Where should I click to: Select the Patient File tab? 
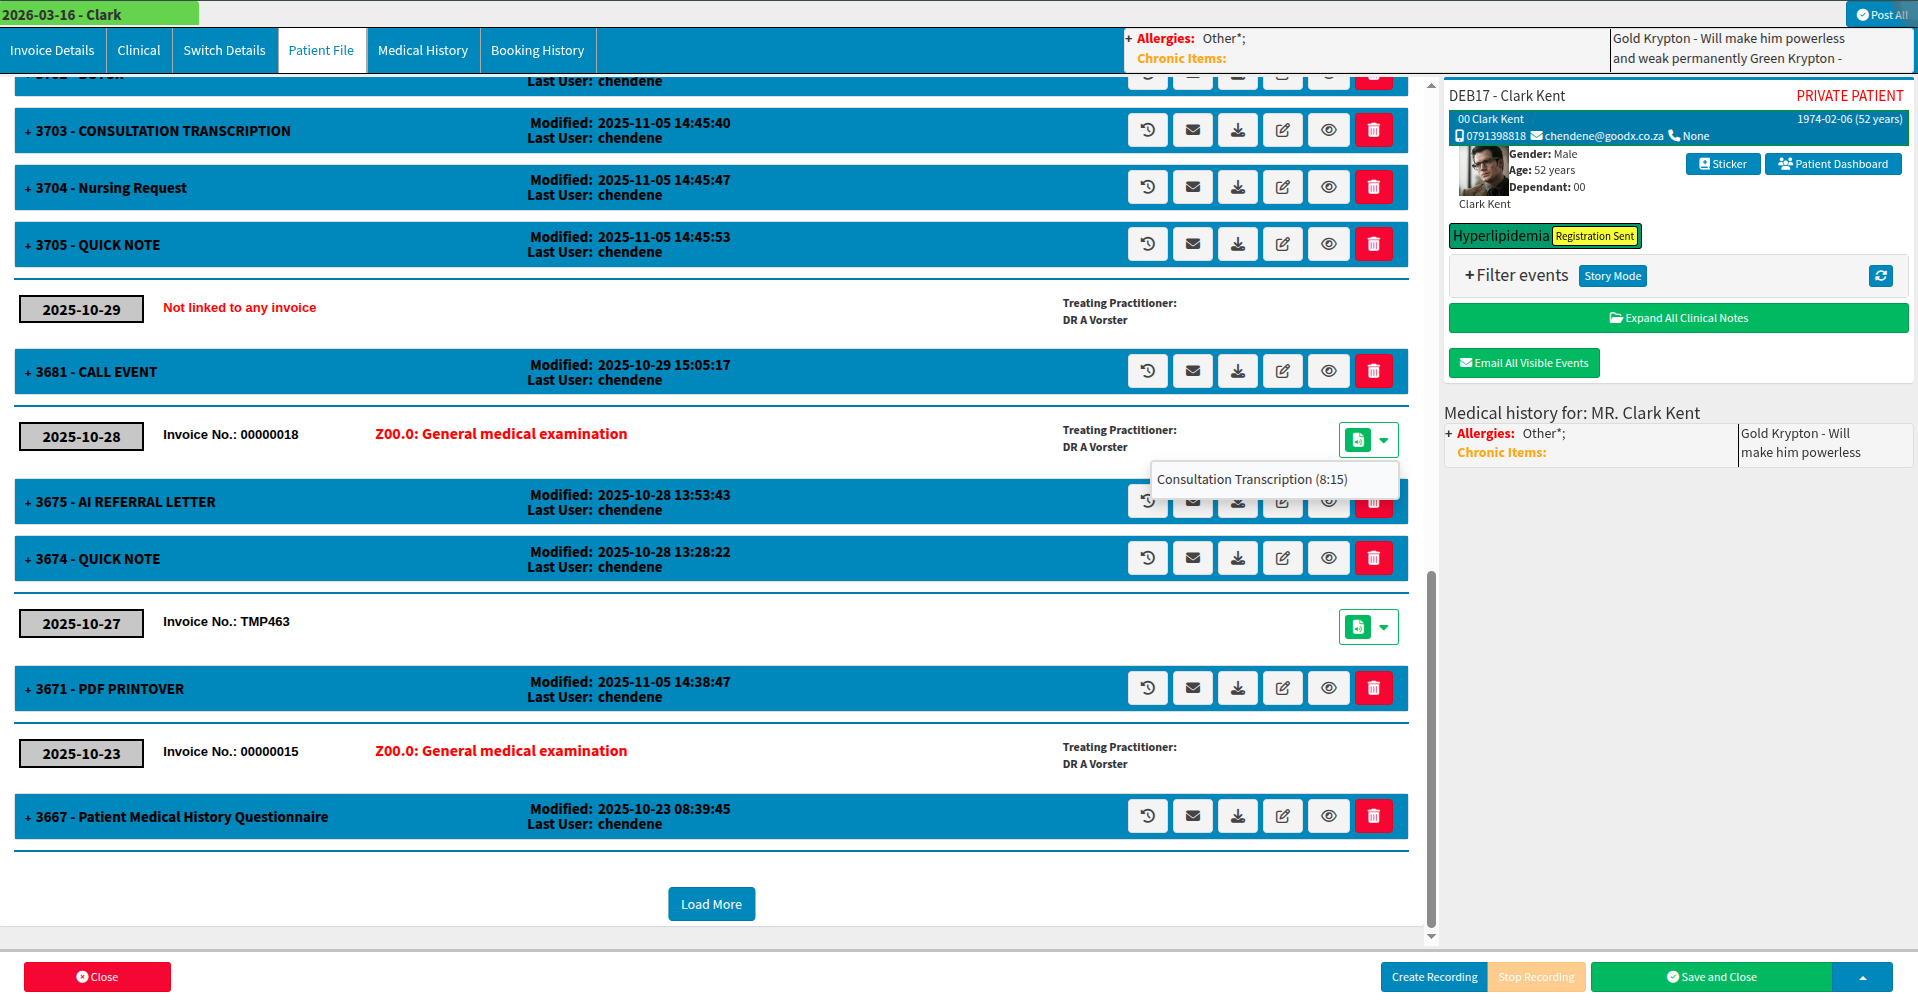click(x=321, y=50)
